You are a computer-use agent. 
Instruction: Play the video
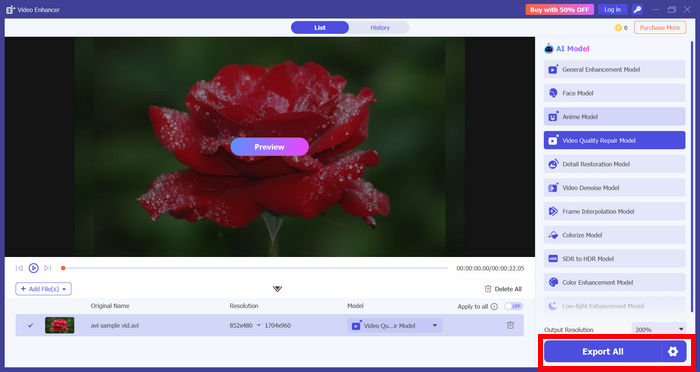(x=33, y=268)
